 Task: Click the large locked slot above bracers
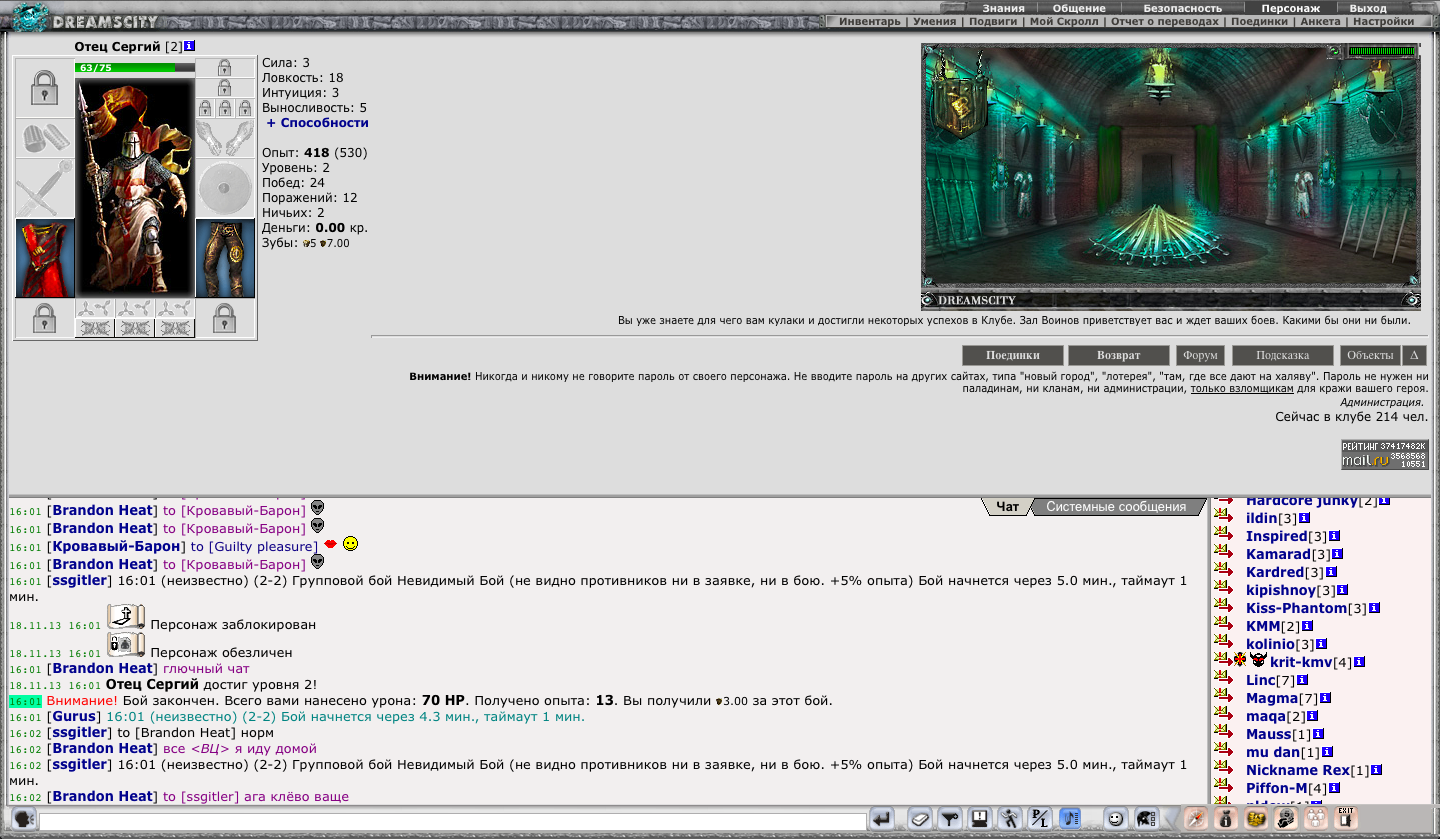[x=44, y=88]
